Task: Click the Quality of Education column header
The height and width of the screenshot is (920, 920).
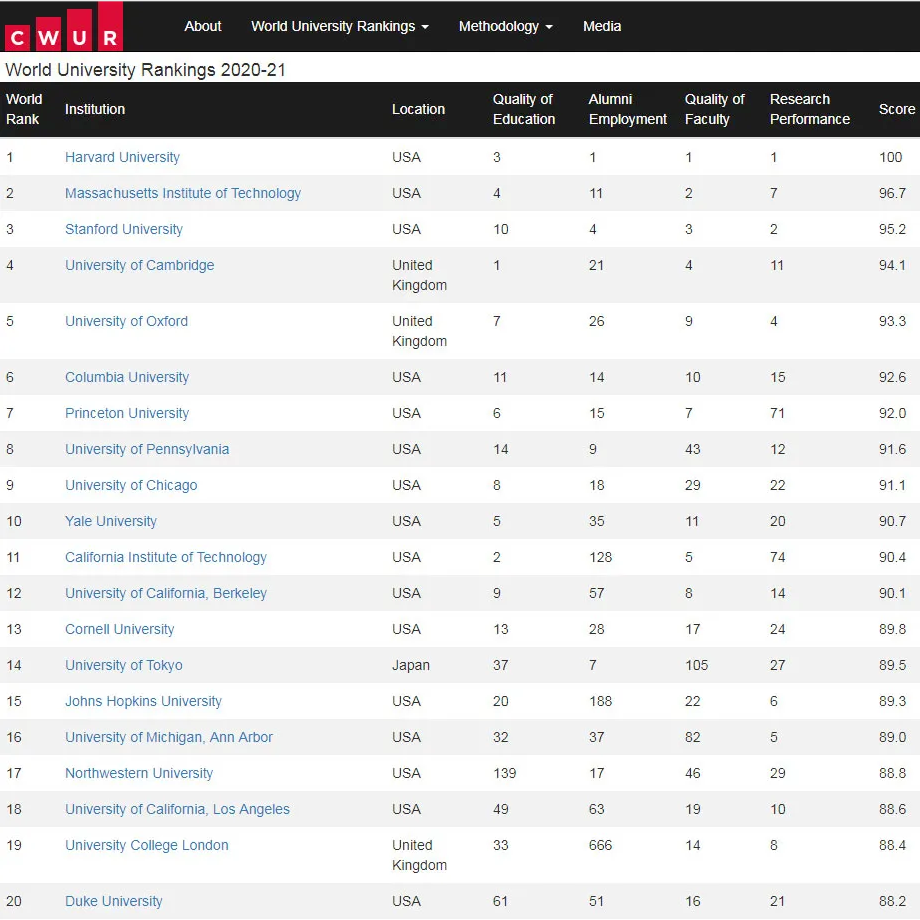Action: pos(523,109)
